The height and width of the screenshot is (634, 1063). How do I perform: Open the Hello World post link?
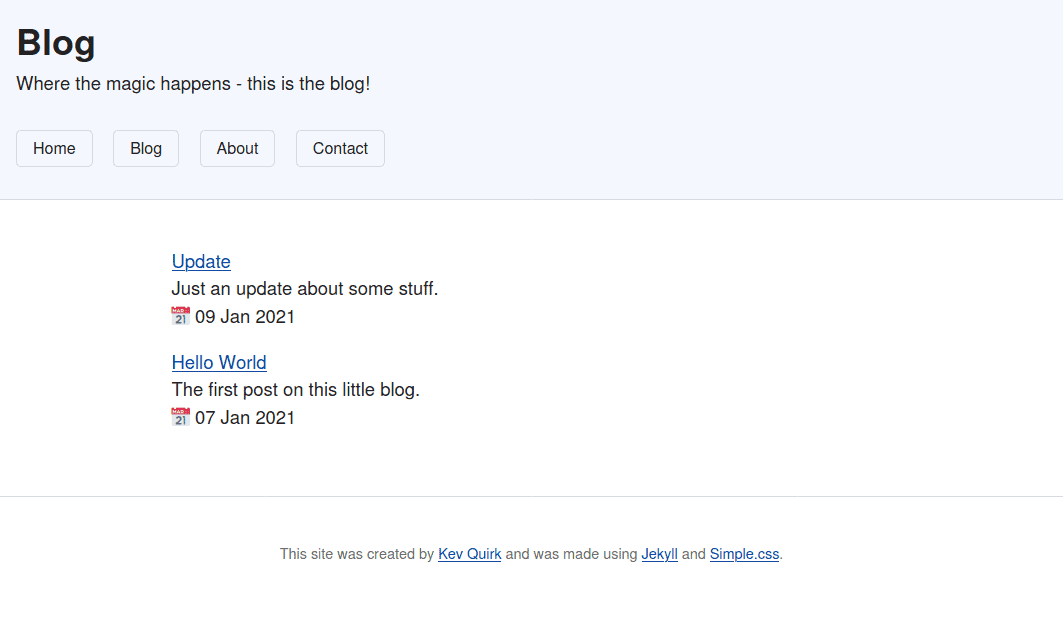coord(219,362)
